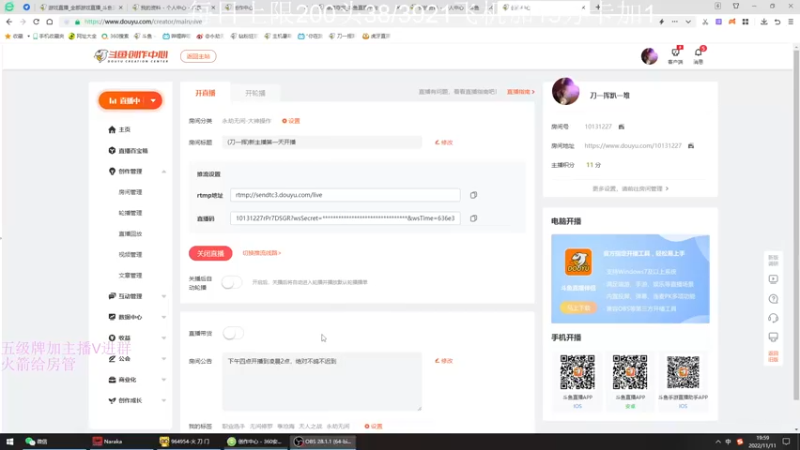Screen dimensions: 800x450
Task: Click the 返回主站 button in header
Action: pos(198,56)
